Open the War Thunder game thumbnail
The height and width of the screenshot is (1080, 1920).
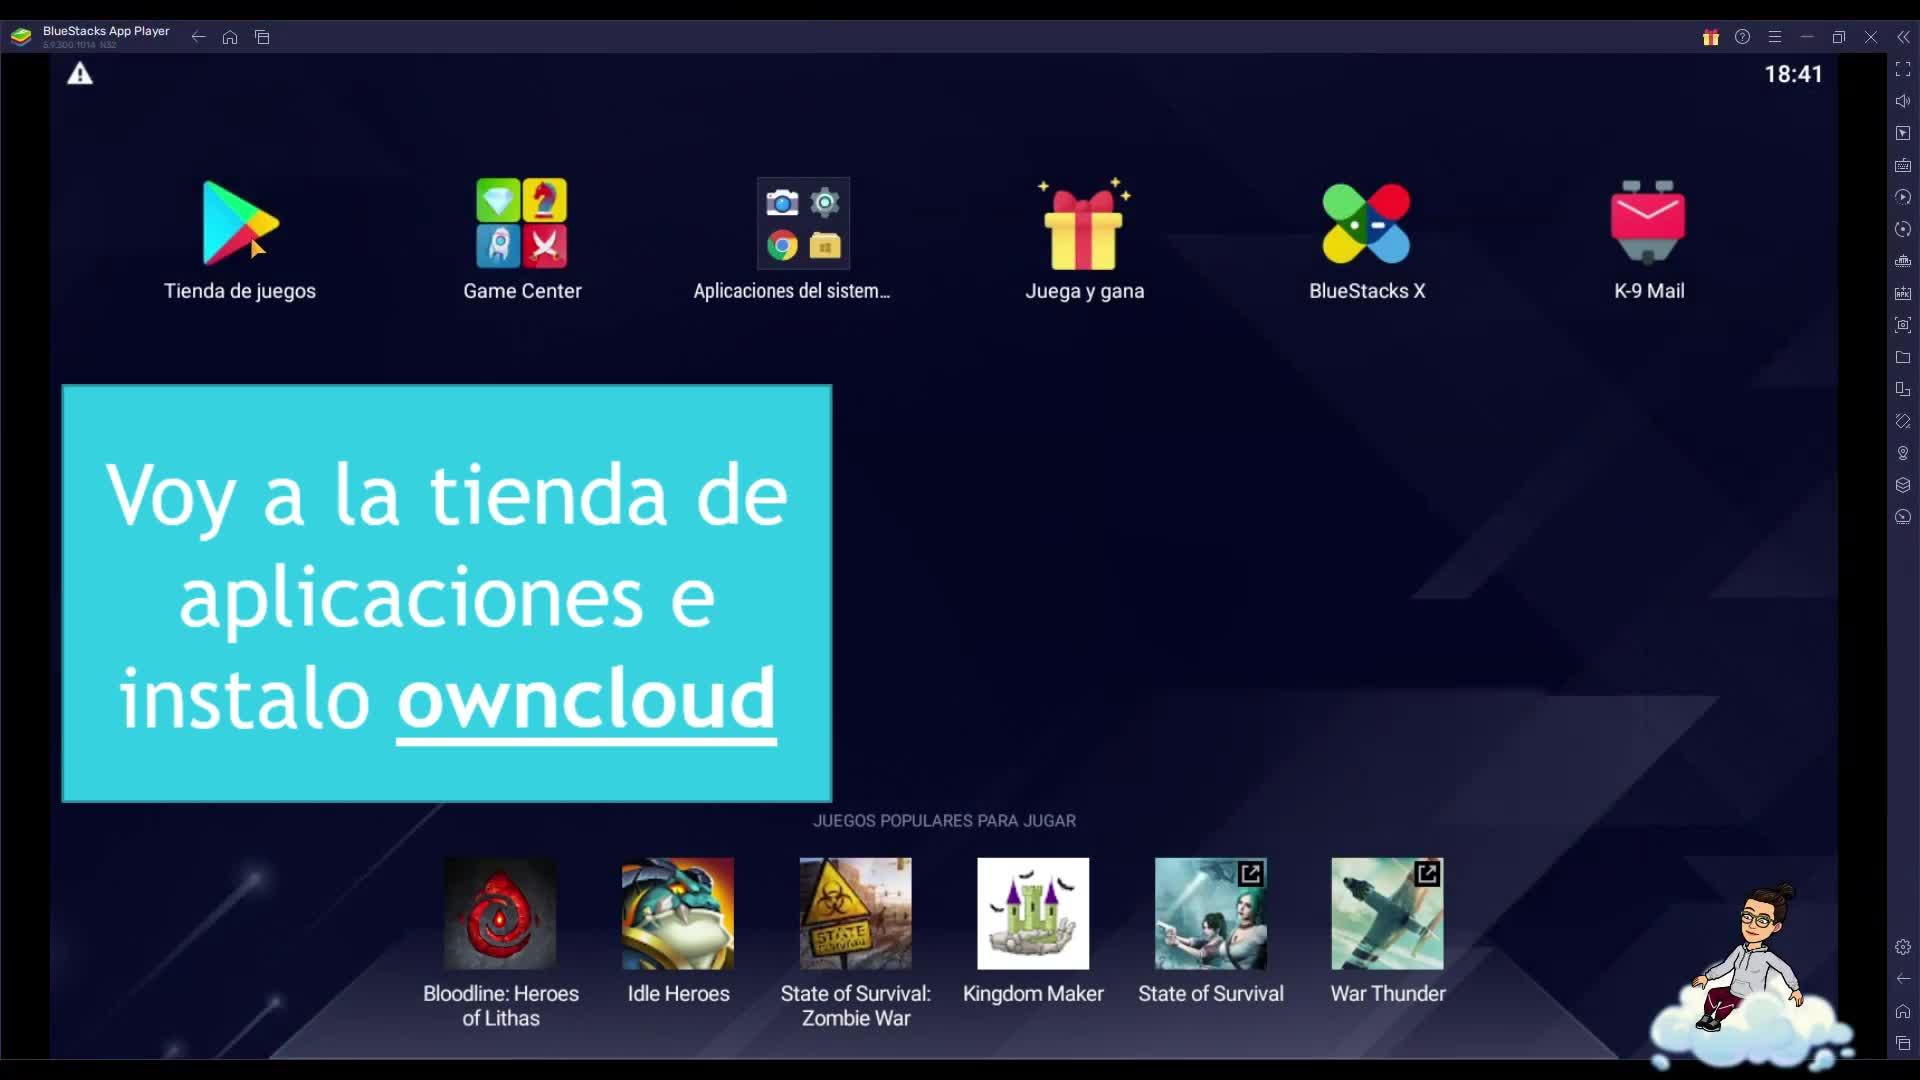tap(1387, 913)
